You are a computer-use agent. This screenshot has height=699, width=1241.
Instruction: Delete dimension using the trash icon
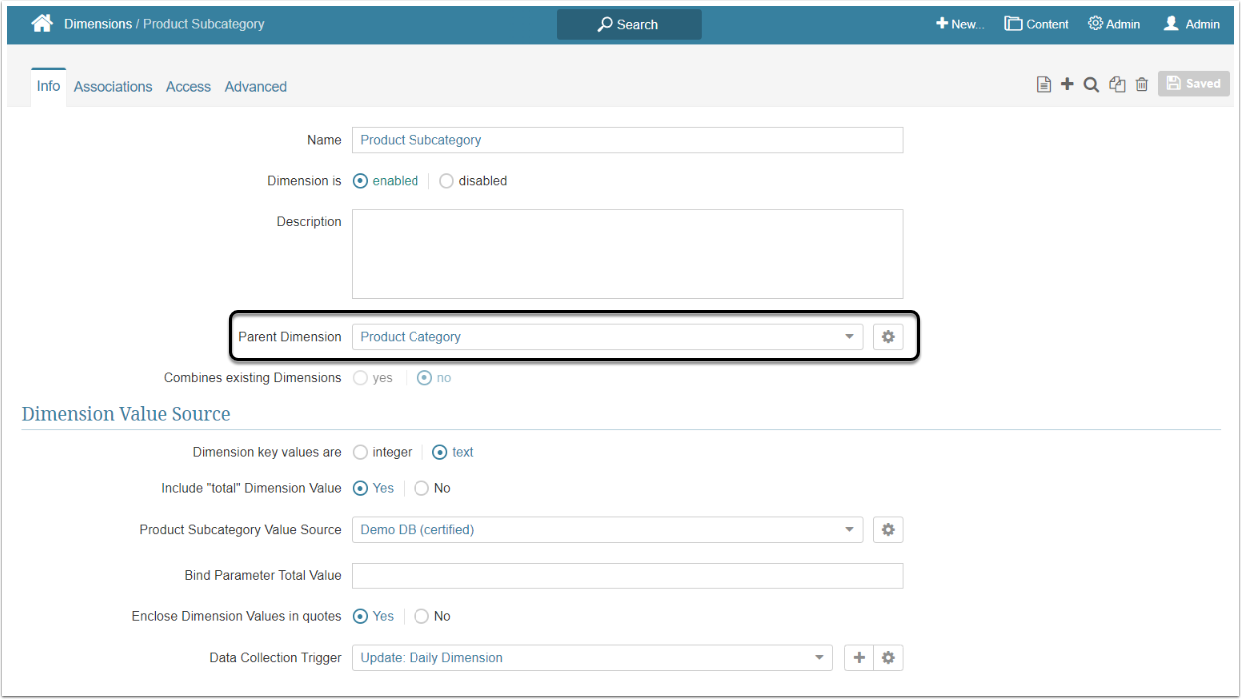pos(1141,85)
